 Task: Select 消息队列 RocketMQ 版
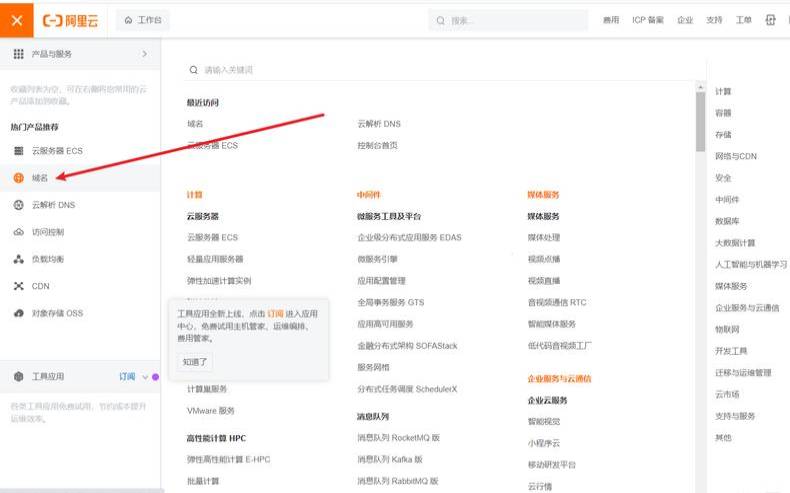pyautogui.click(x=399, y=438)
